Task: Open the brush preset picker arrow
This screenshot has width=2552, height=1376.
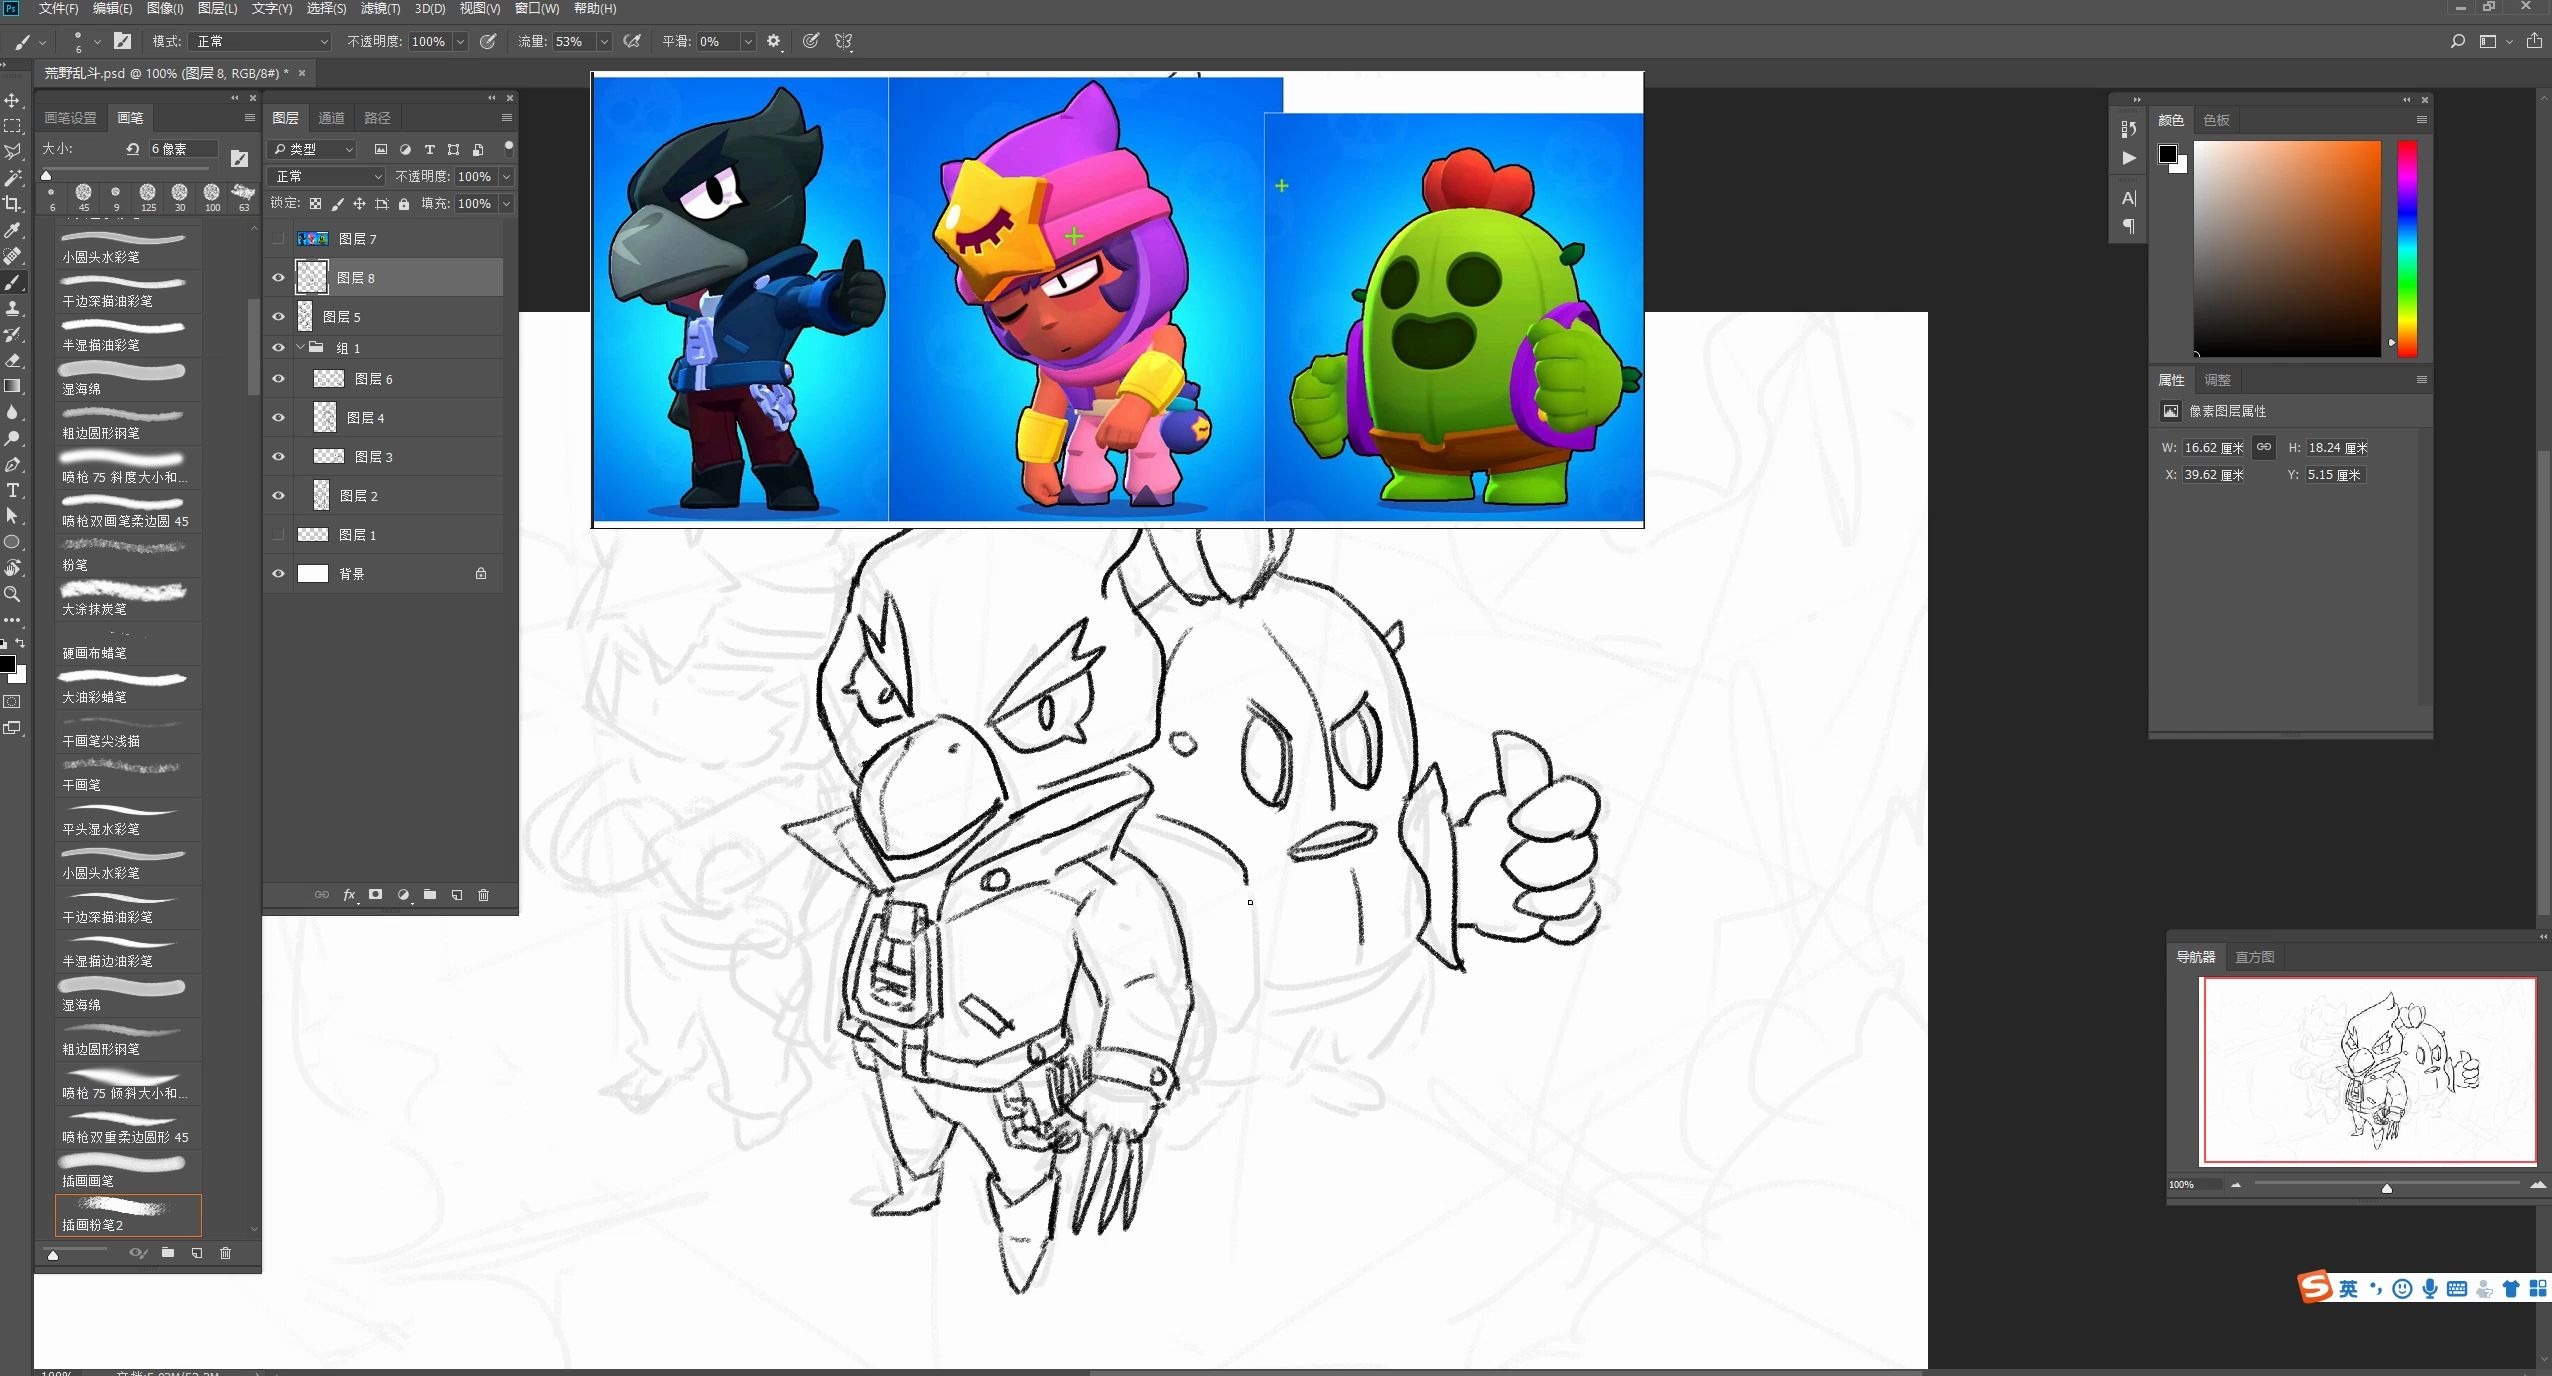Action: 96,41
